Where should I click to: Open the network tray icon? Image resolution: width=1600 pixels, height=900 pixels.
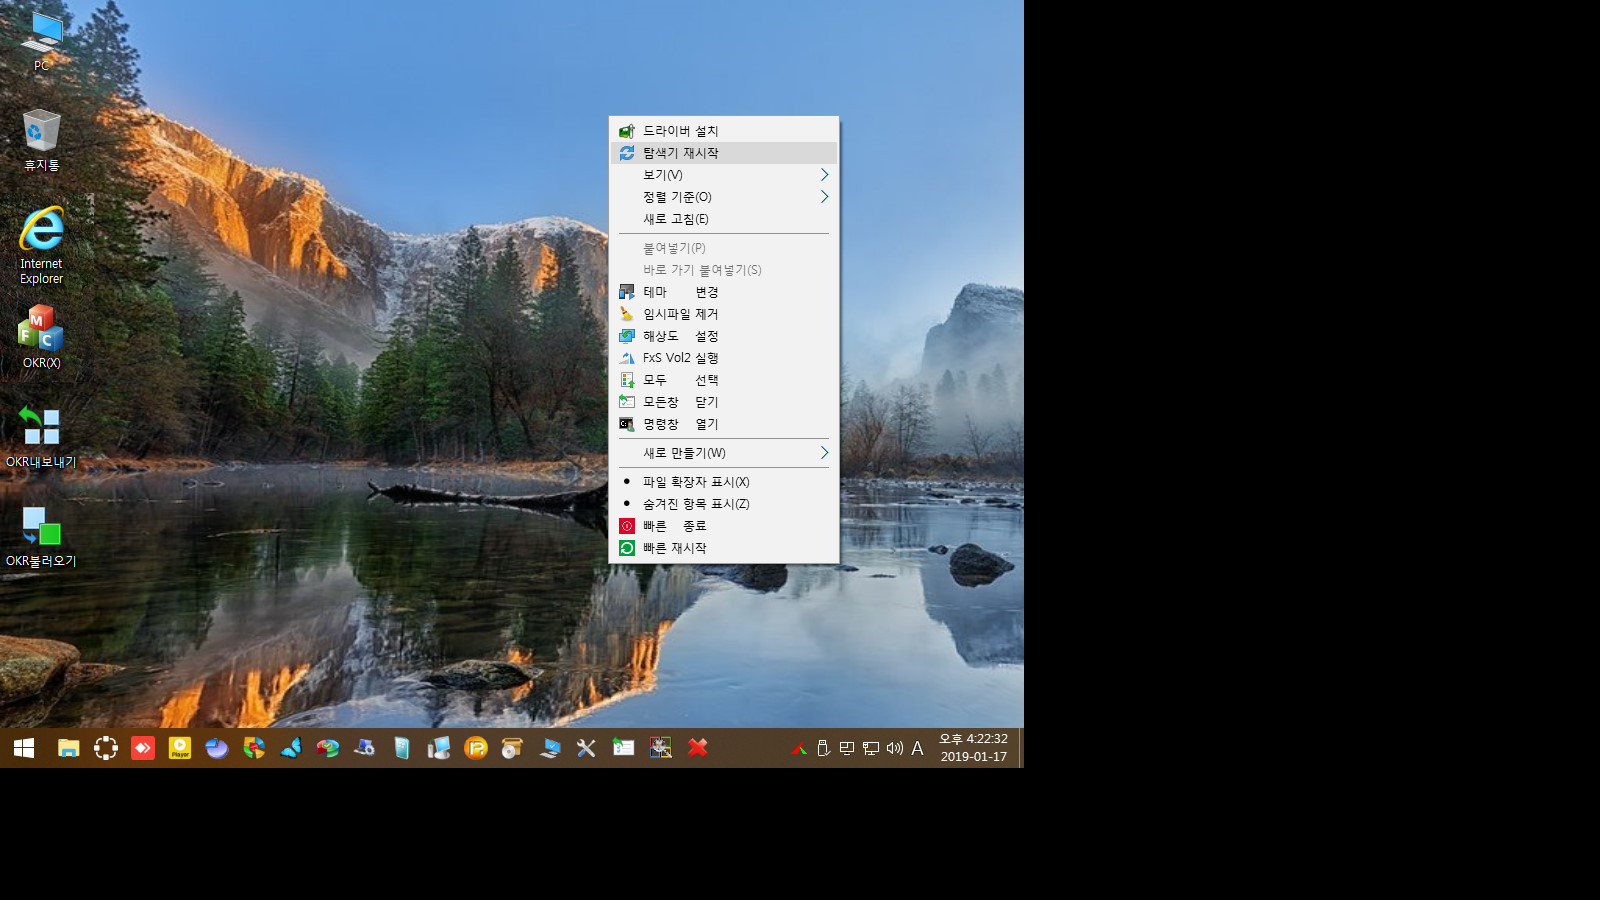pos(871,748)
